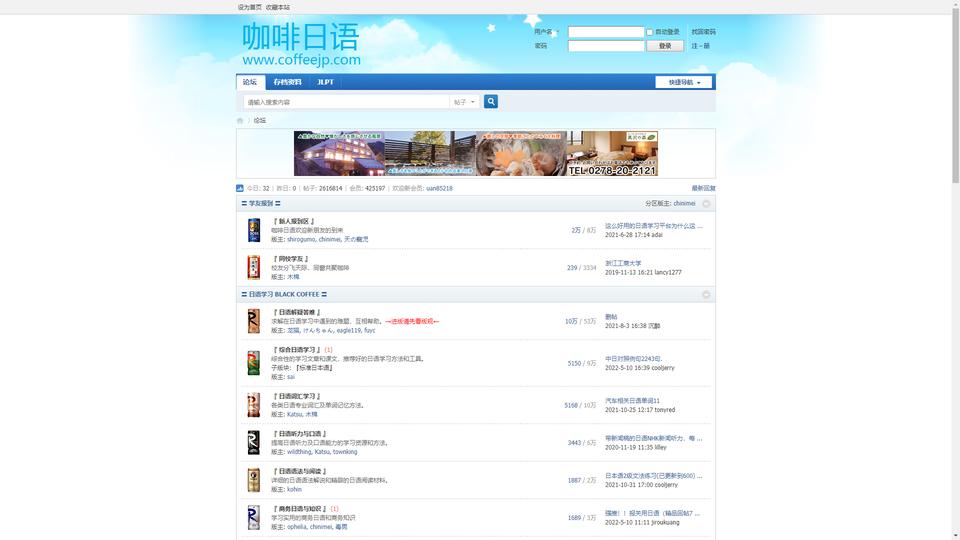Open the 日语语法与阅读 forum can icon

pyautogui.click(x=253, y=480)
